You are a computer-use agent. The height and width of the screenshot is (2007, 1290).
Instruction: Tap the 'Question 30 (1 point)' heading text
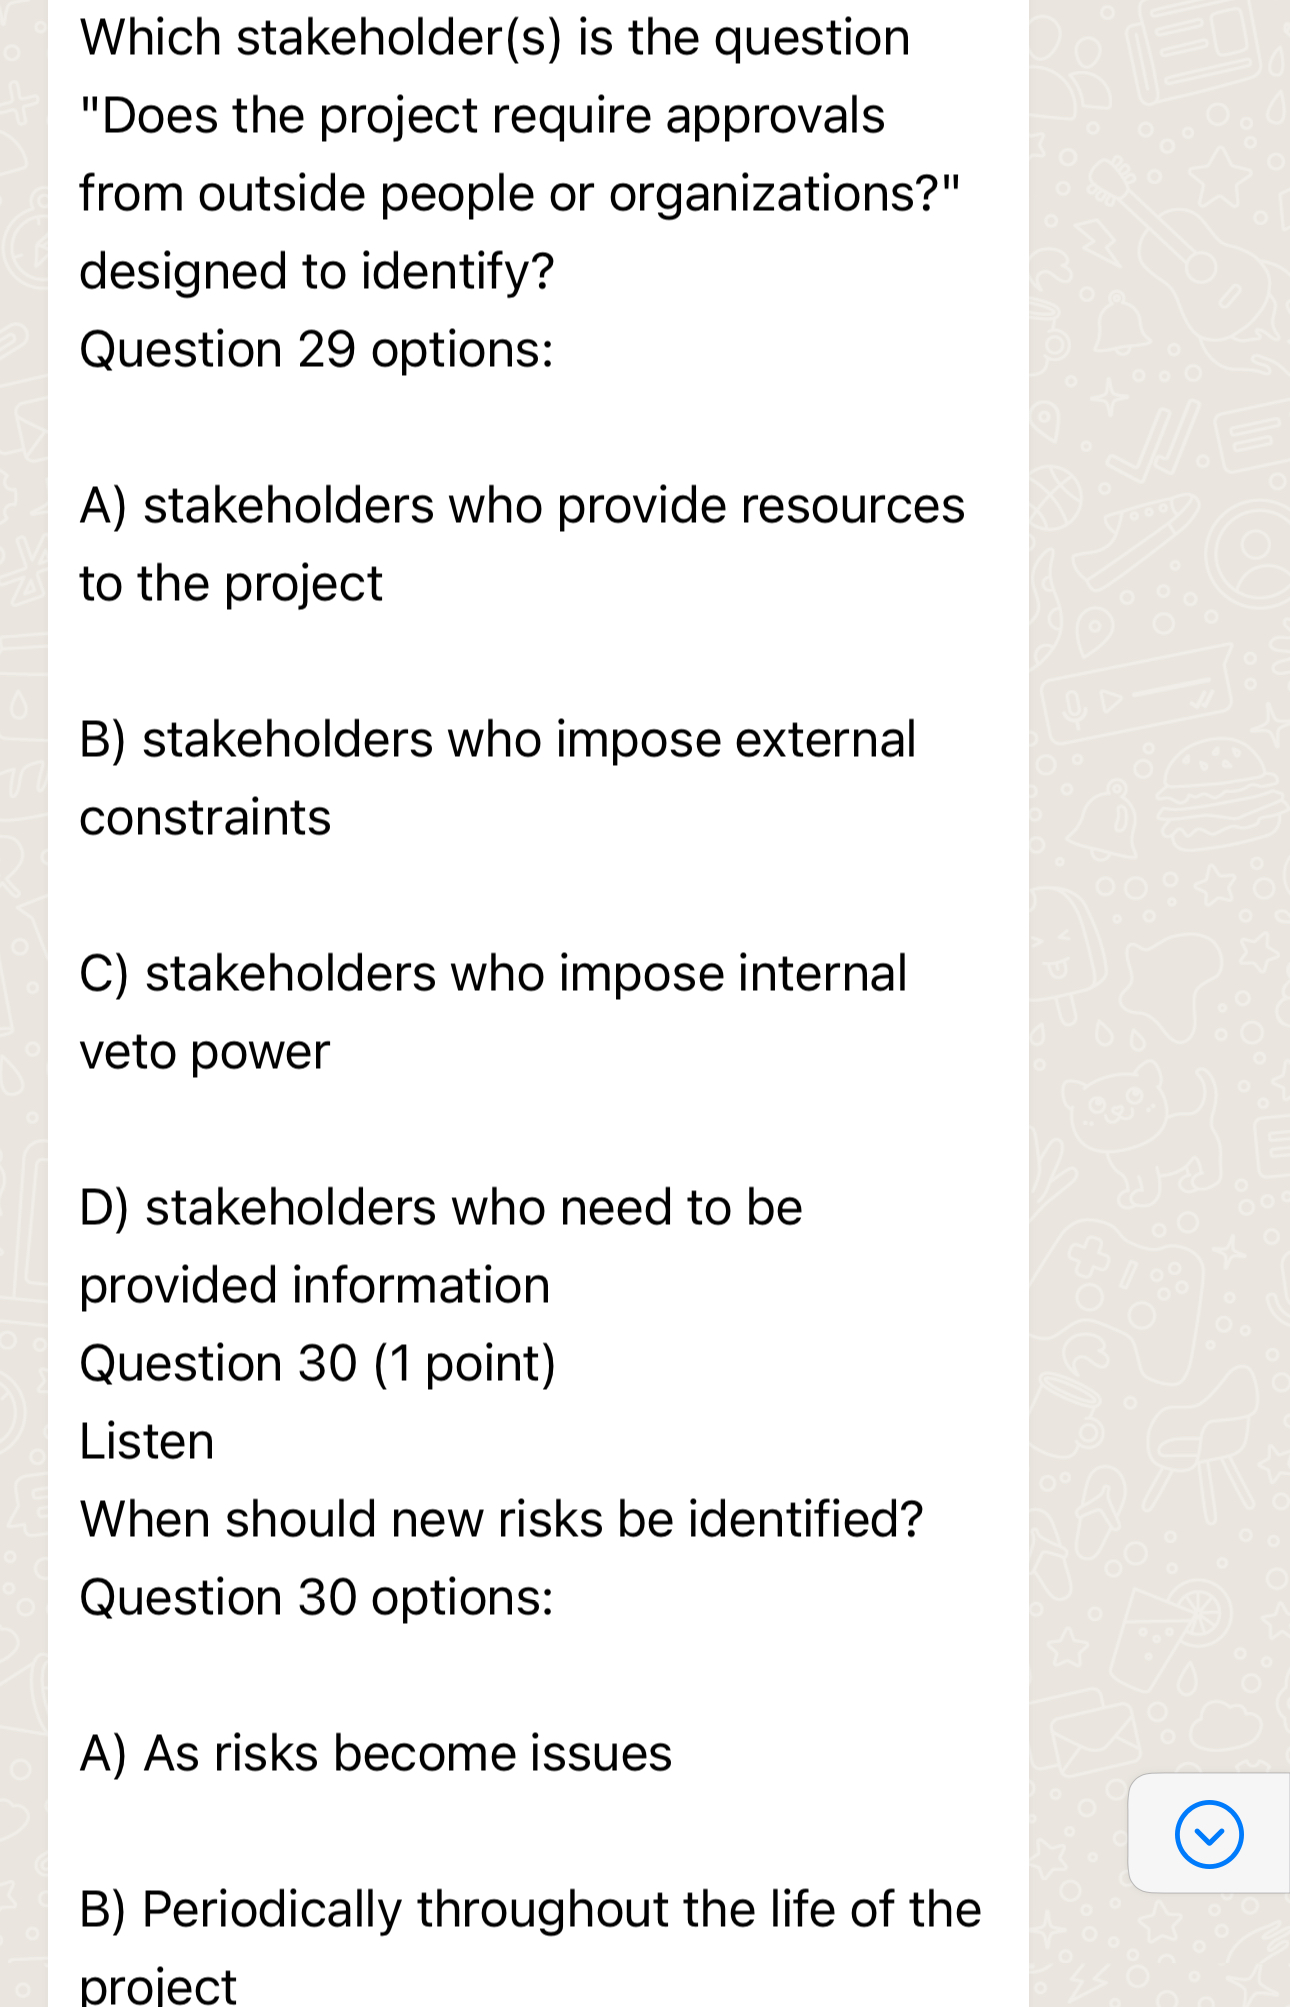pos(318,1362)
